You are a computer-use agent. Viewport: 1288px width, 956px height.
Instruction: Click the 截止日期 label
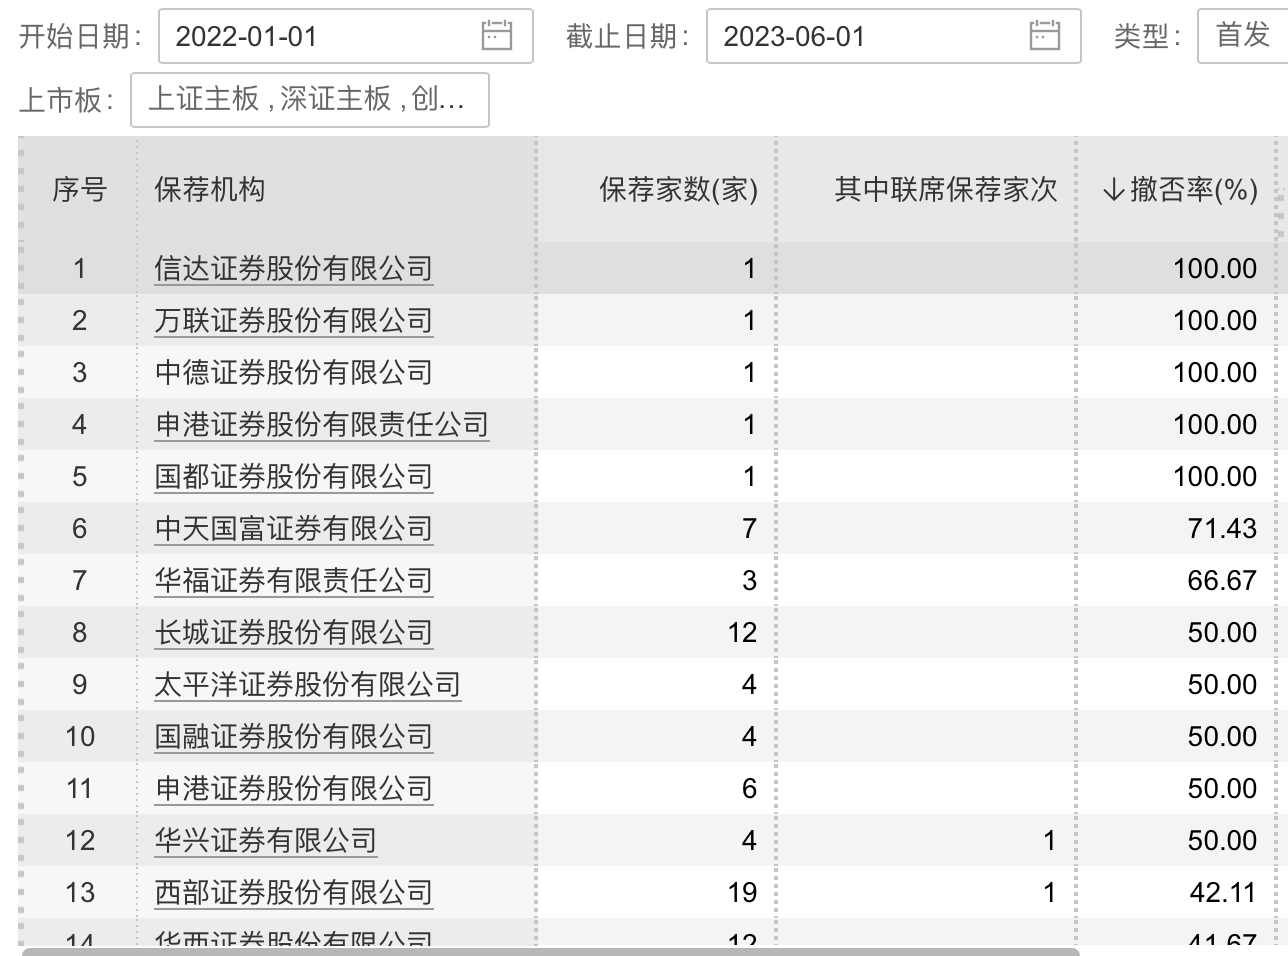point(628,37)
